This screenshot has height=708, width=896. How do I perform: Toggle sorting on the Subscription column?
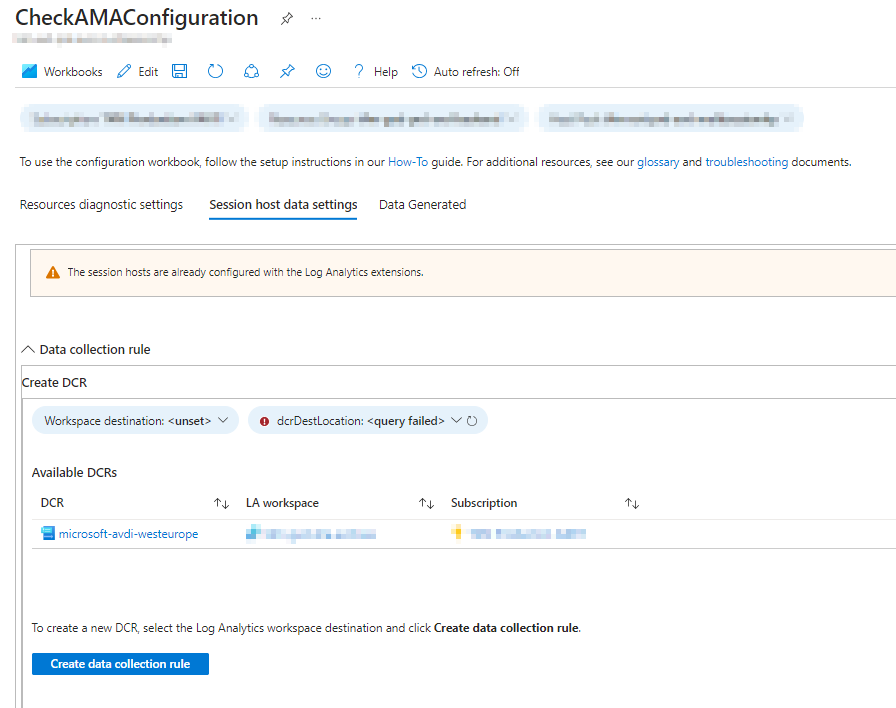point(633,502)
